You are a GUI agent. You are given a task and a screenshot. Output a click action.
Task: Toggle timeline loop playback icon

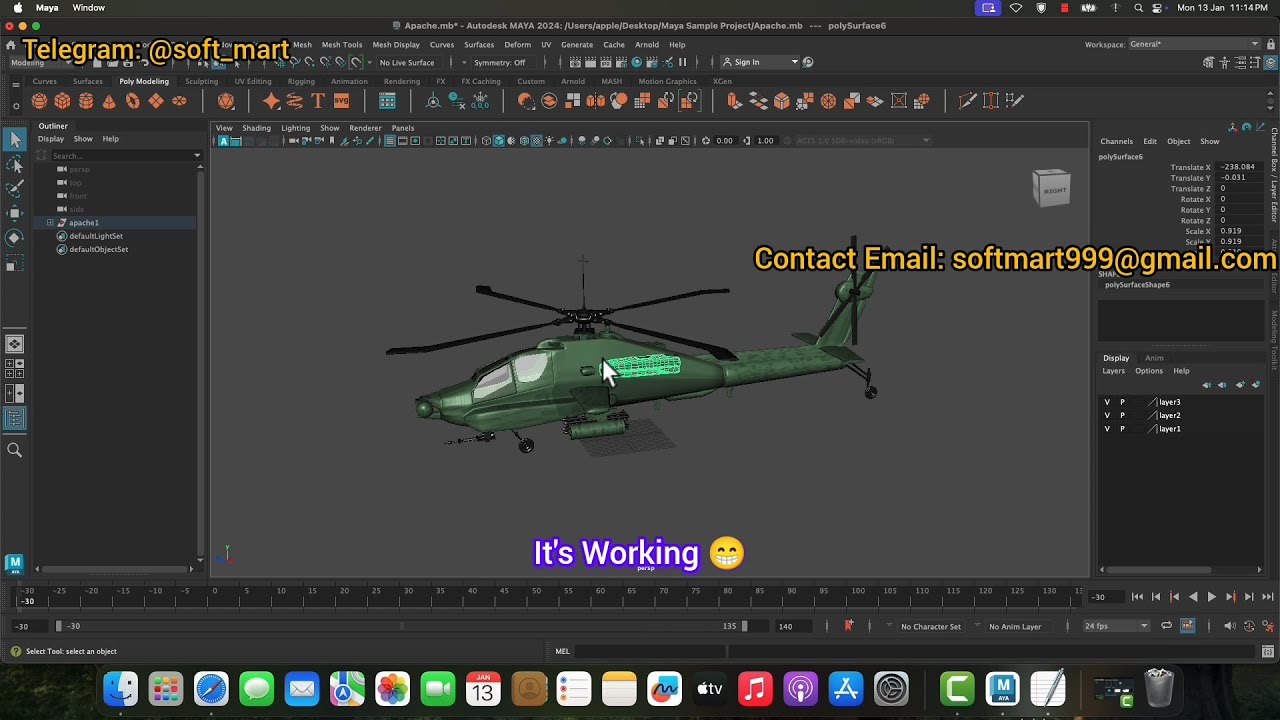[x=1166, y=626]
